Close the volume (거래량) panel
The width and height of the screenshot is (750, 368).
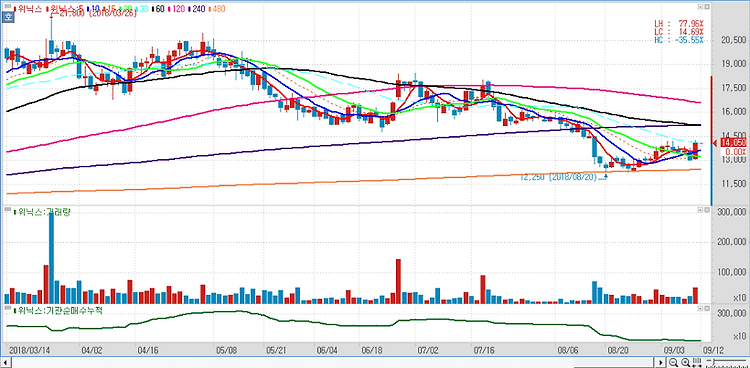click(706, 210)
